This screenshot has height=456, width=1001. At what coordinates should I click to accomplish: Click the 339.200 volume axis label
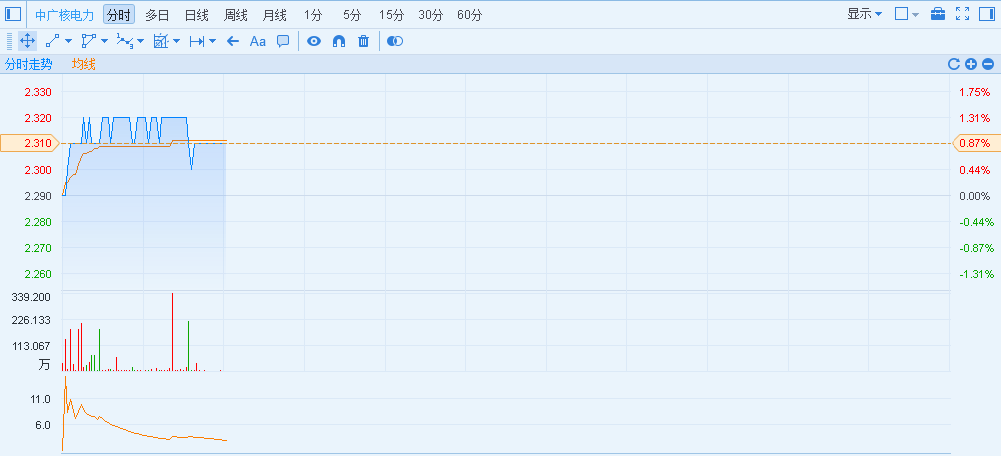[x=33, y=298]
